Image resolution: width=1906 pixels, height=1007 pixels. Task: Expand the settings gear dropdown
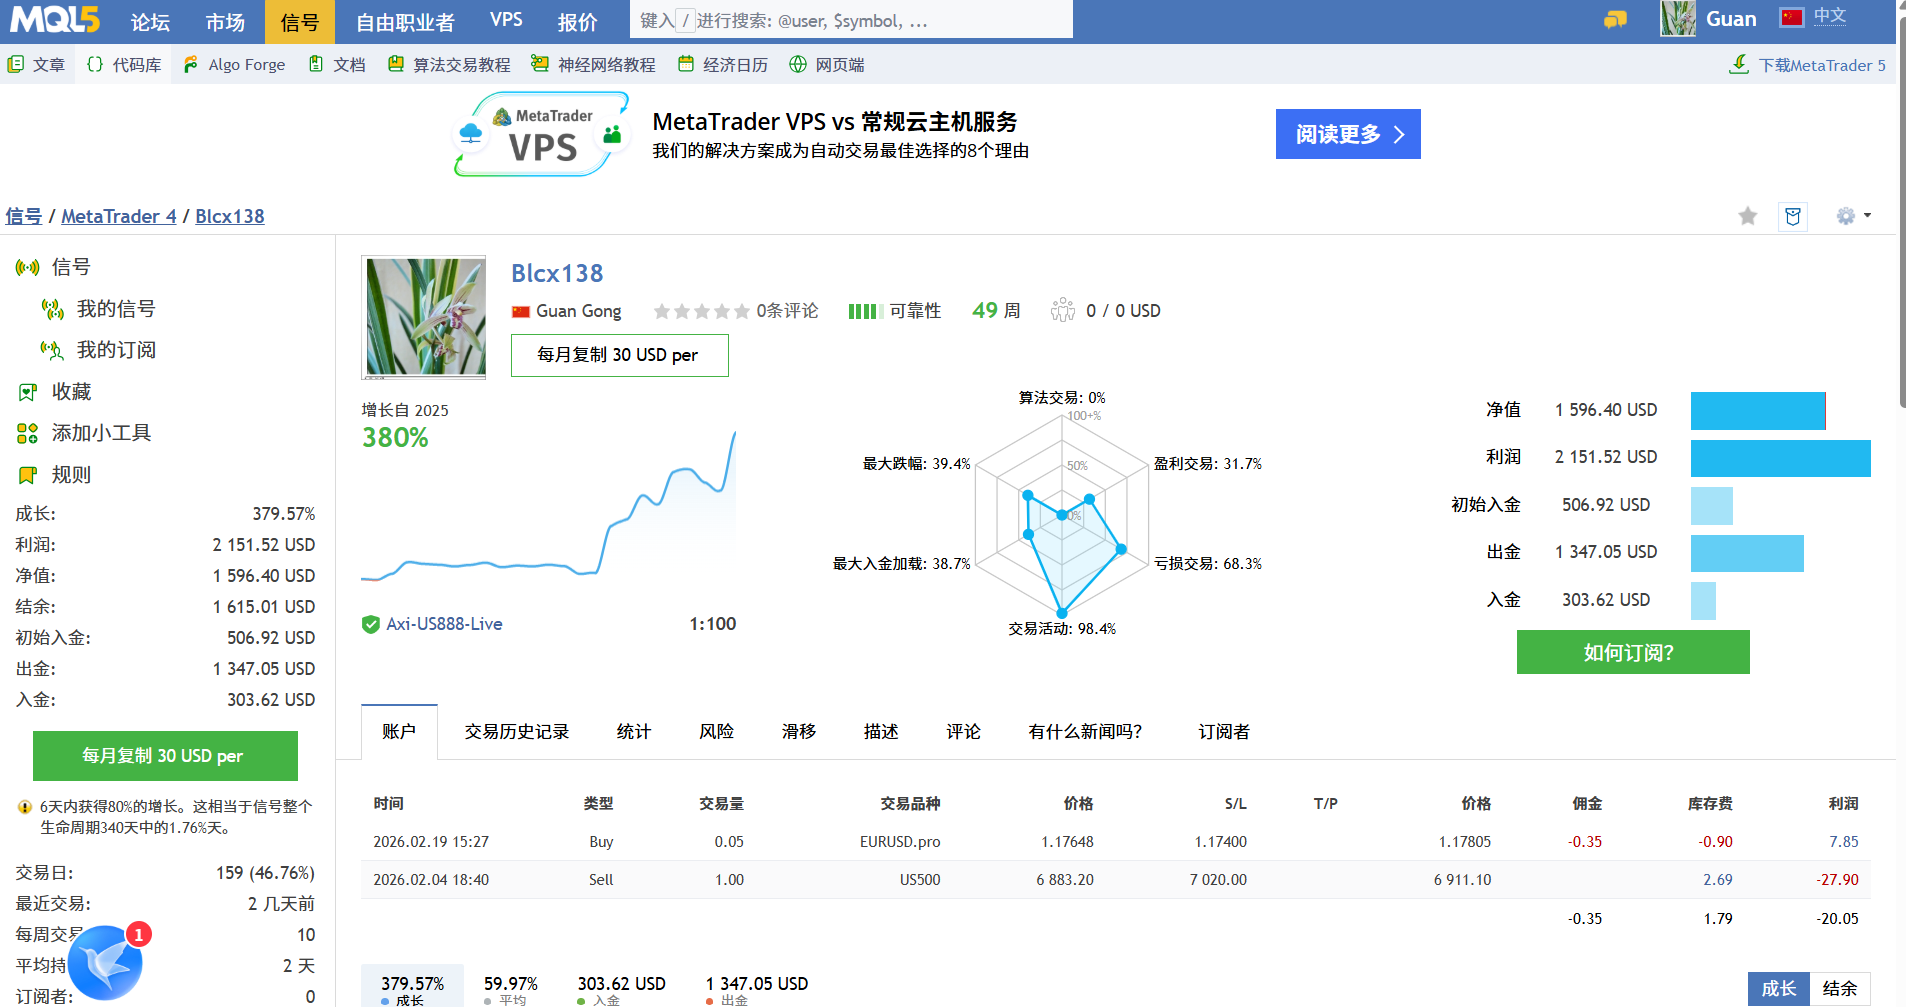point(1853,216)
